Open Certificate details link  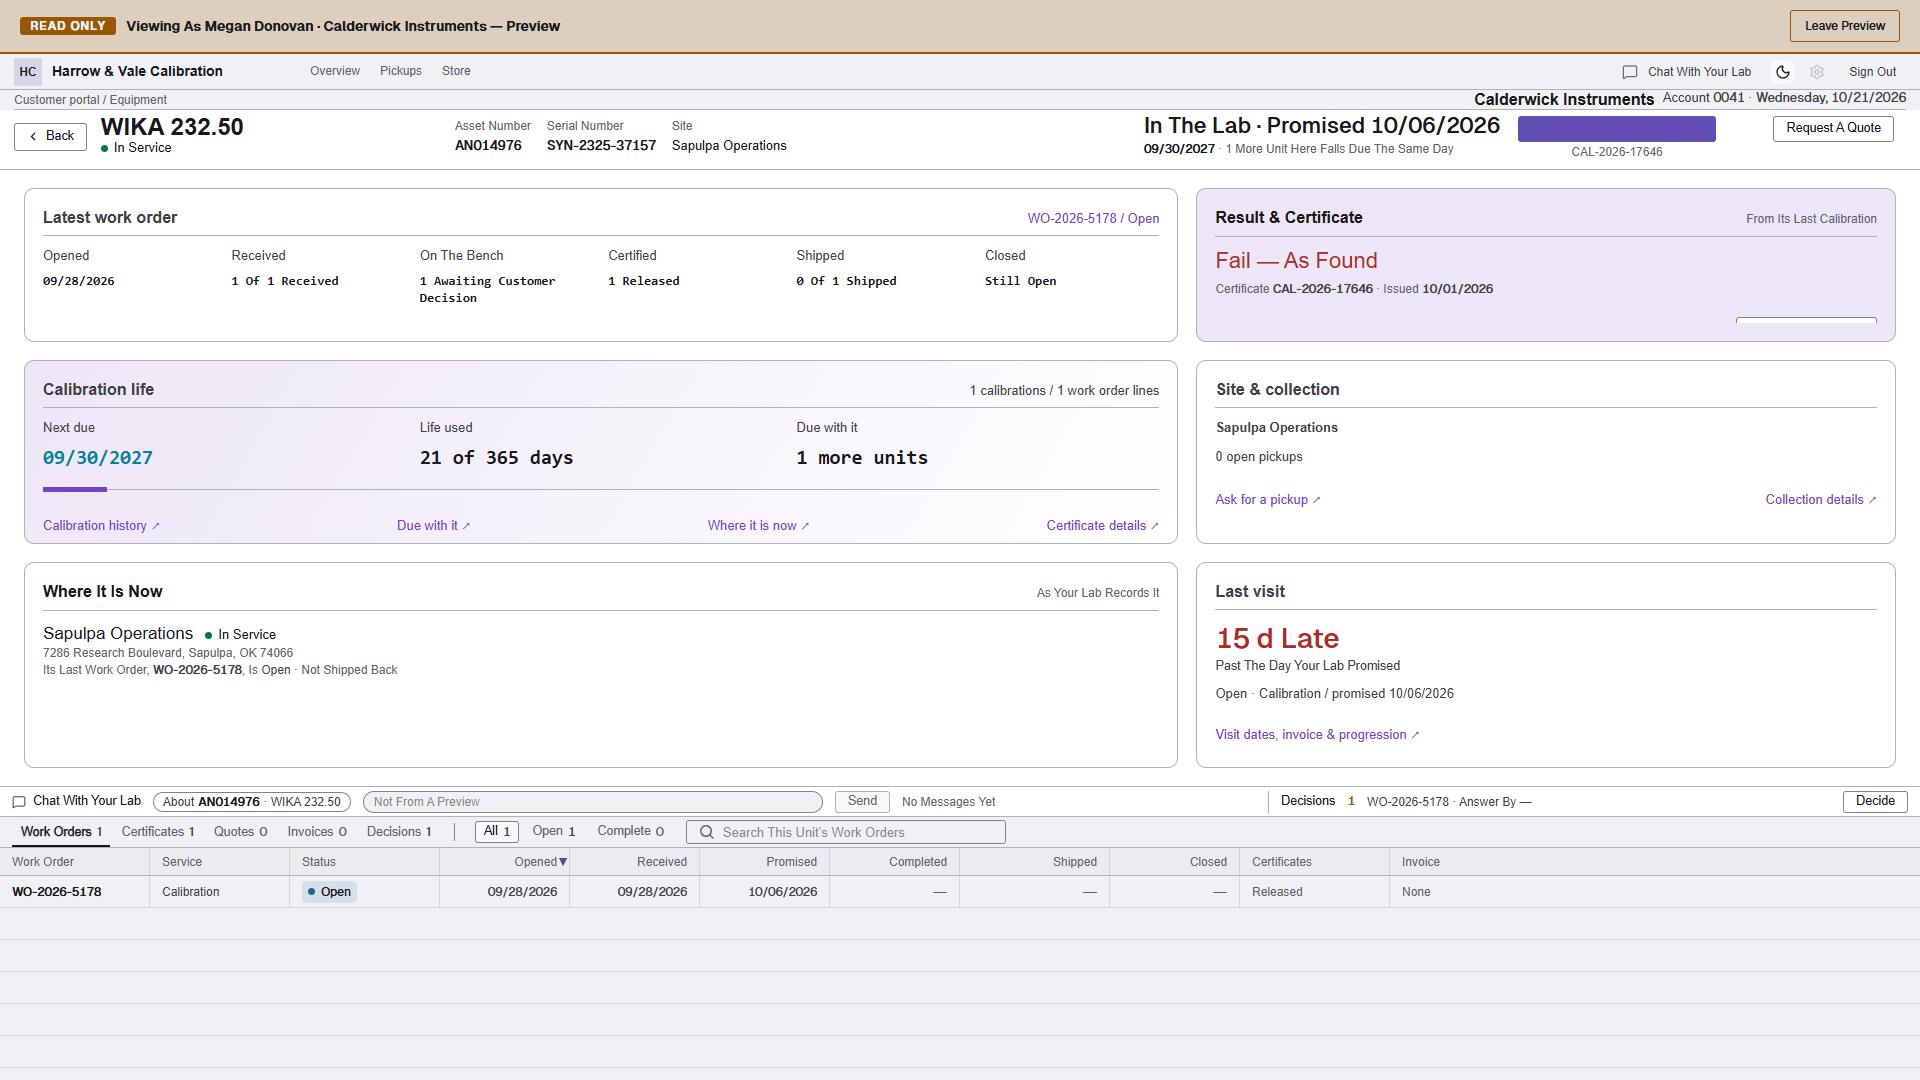point(1102,526)
